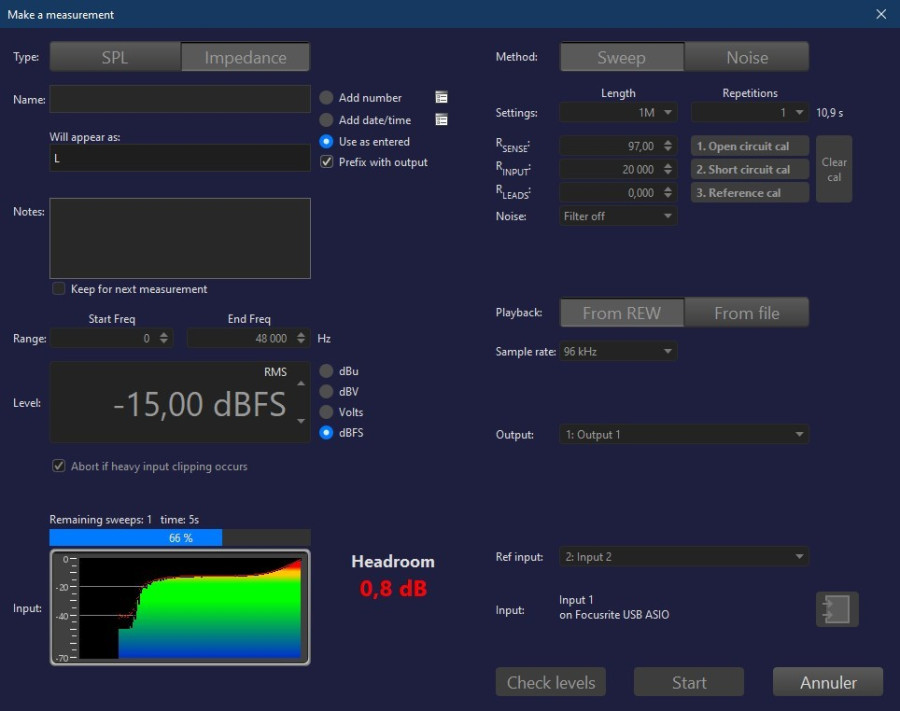900x711 pixels.
Task: Set playback to From file
Action: tap(747, 313)
